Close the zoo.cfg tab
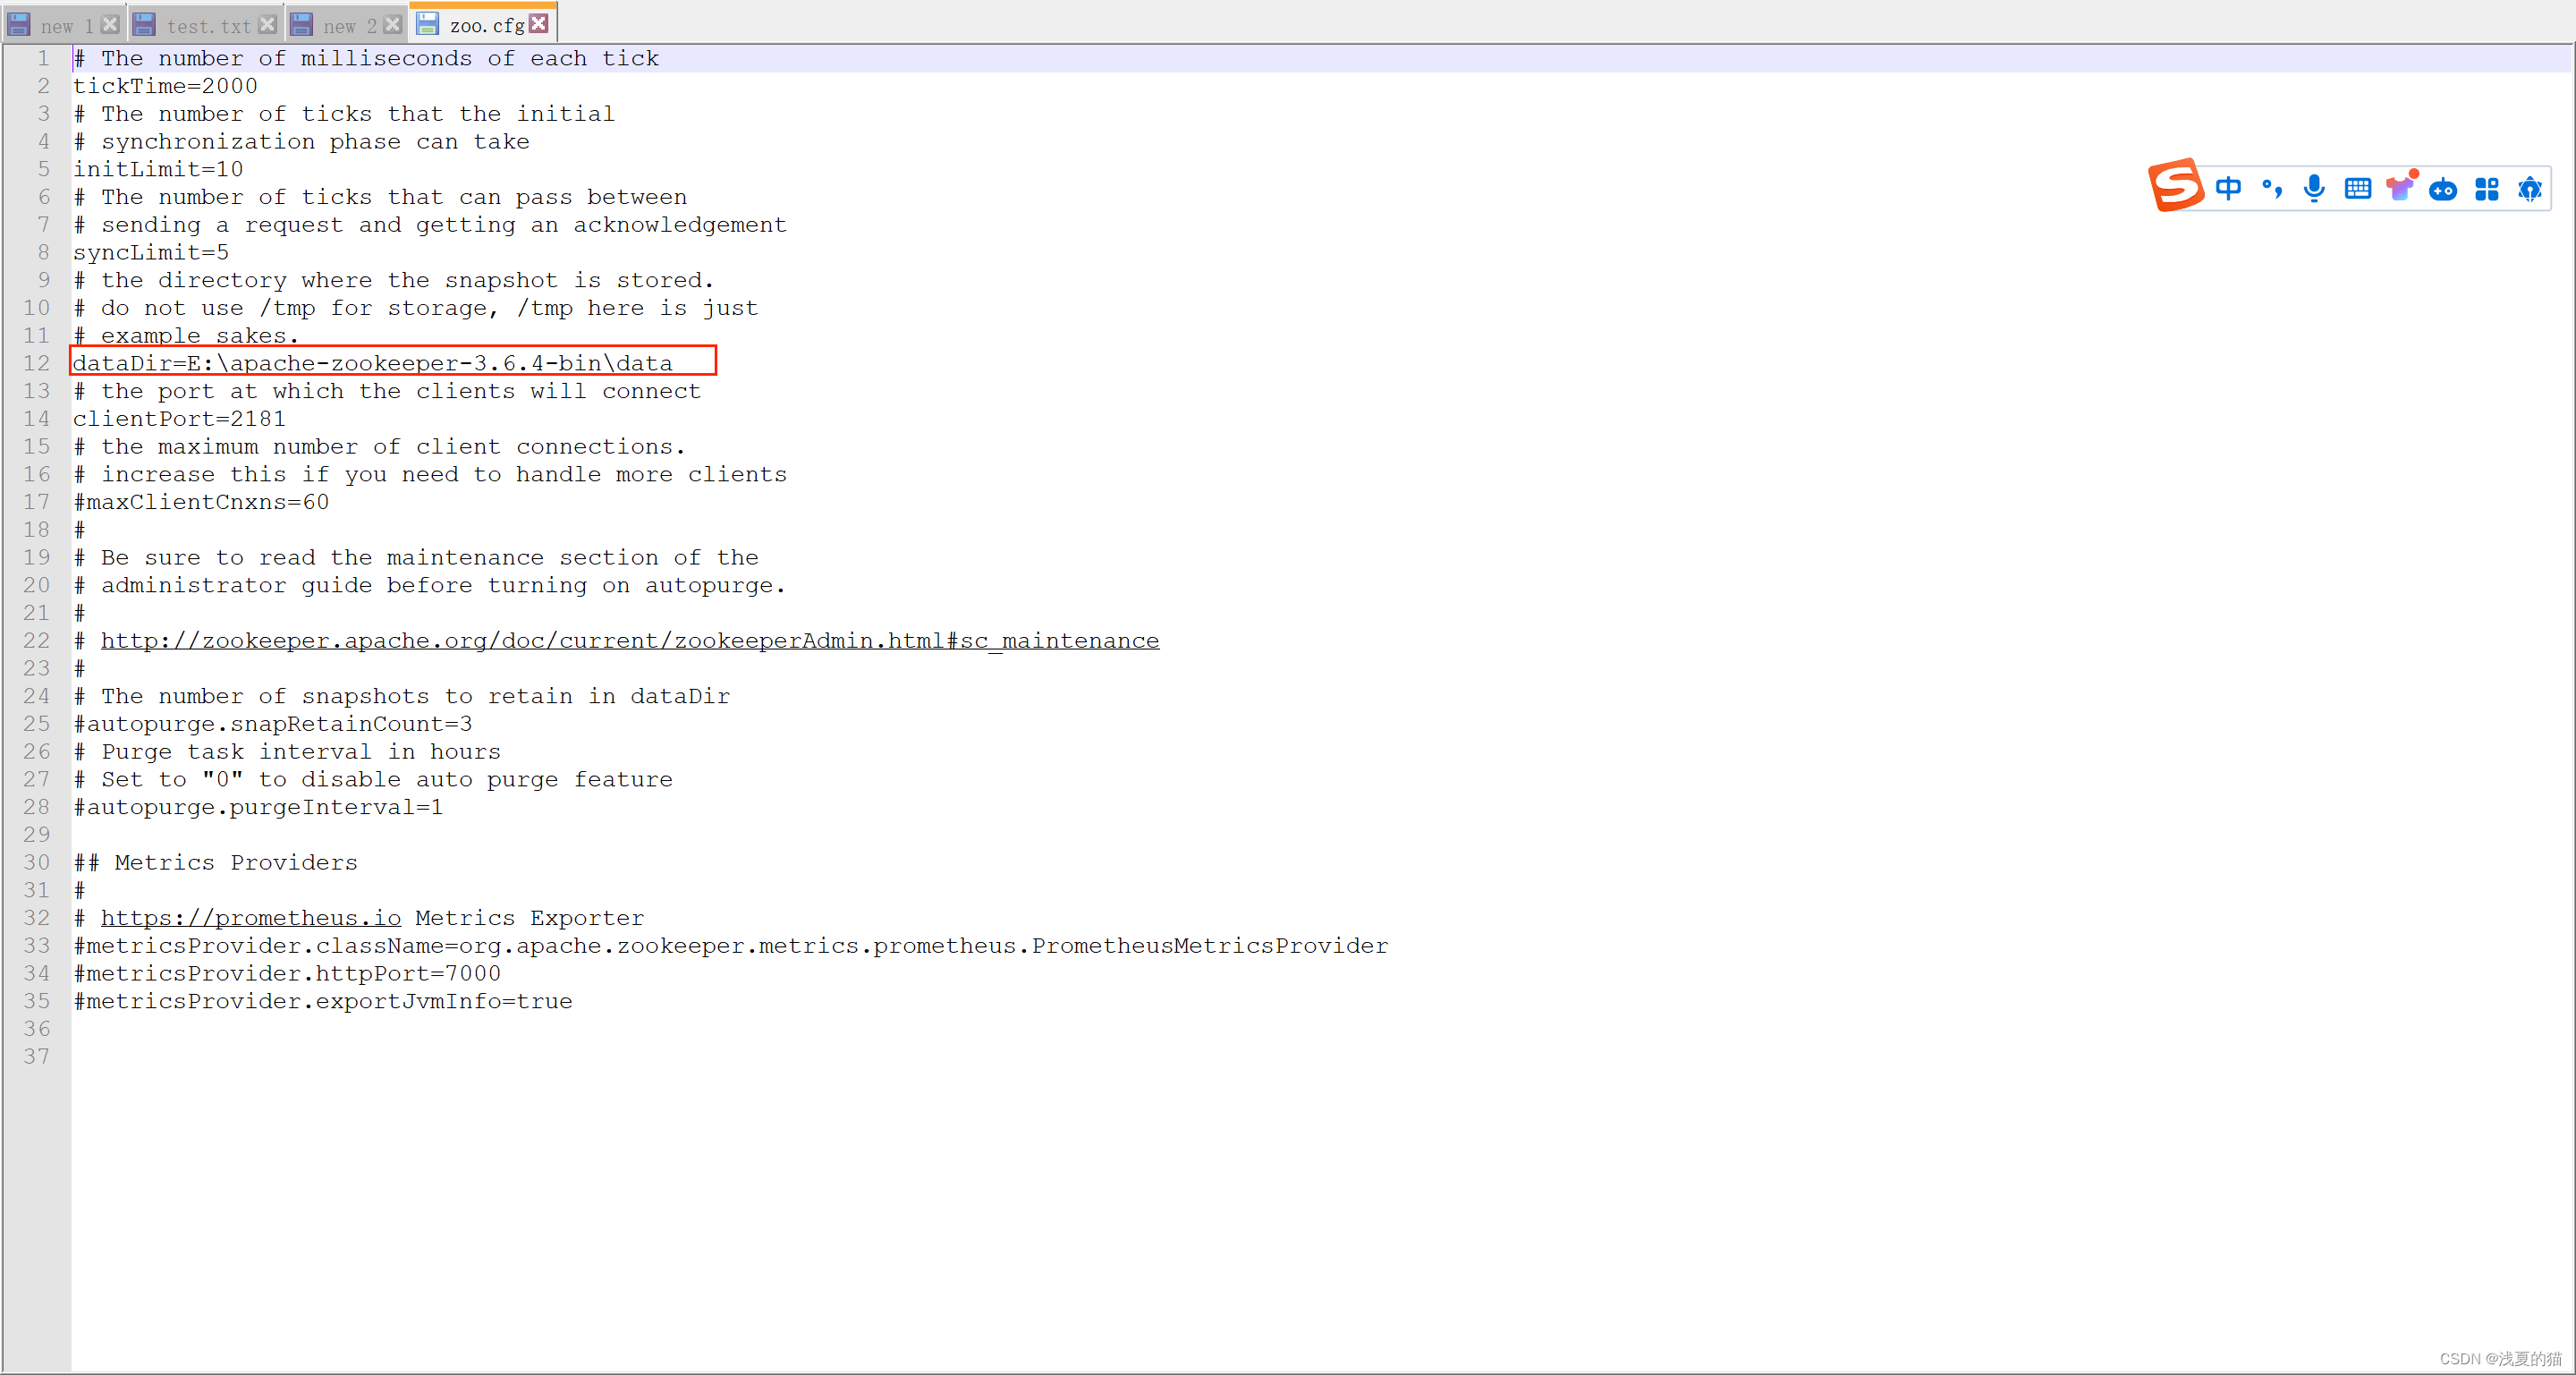The height and width of the screenshot is (1375, 2576). (x=539, y=23)
